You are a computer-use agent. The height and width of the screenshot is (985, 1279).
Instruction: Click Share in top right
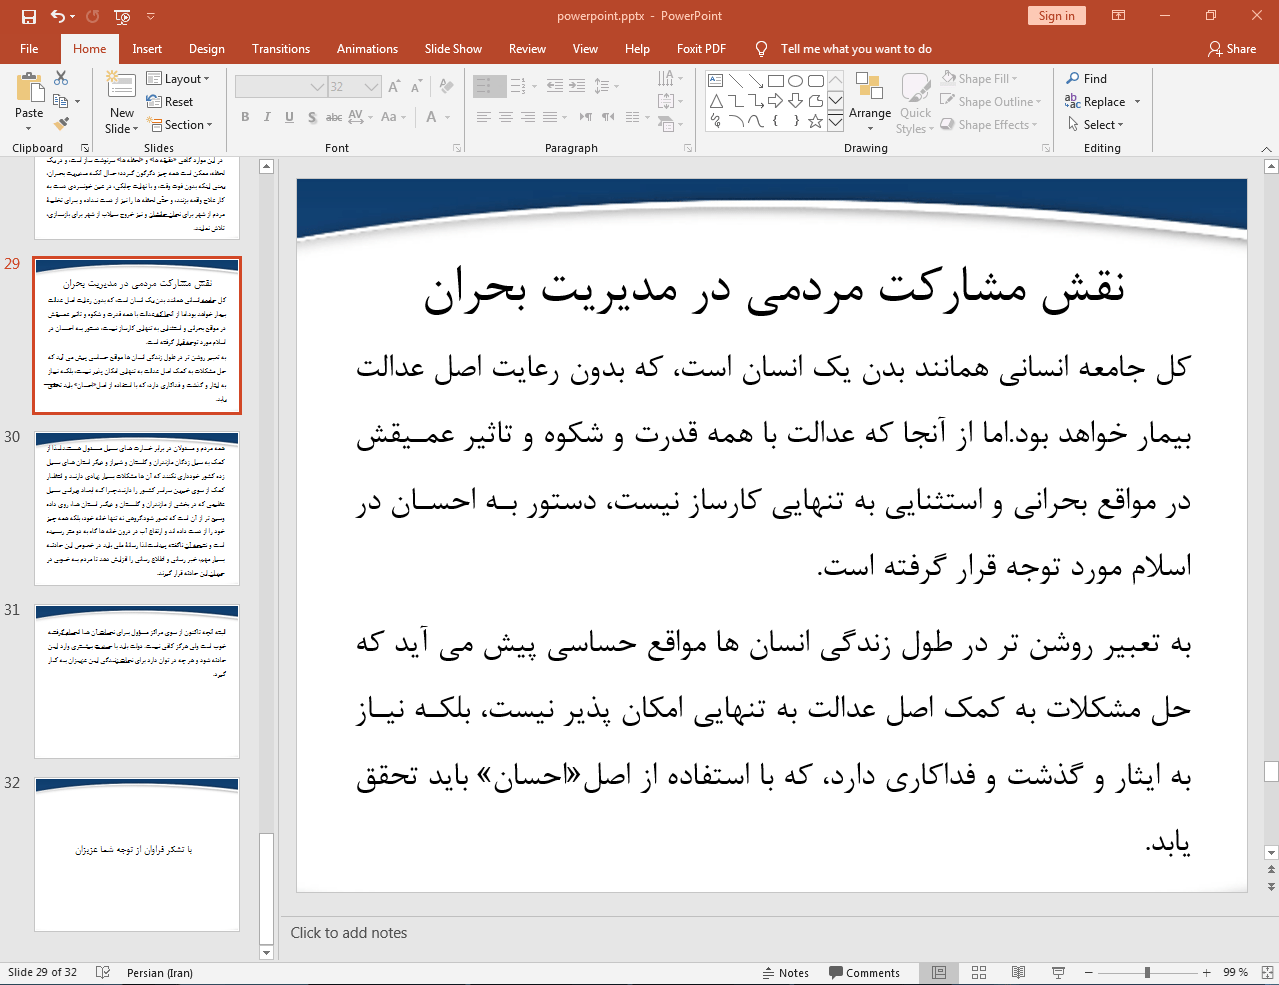(1232, 49)
